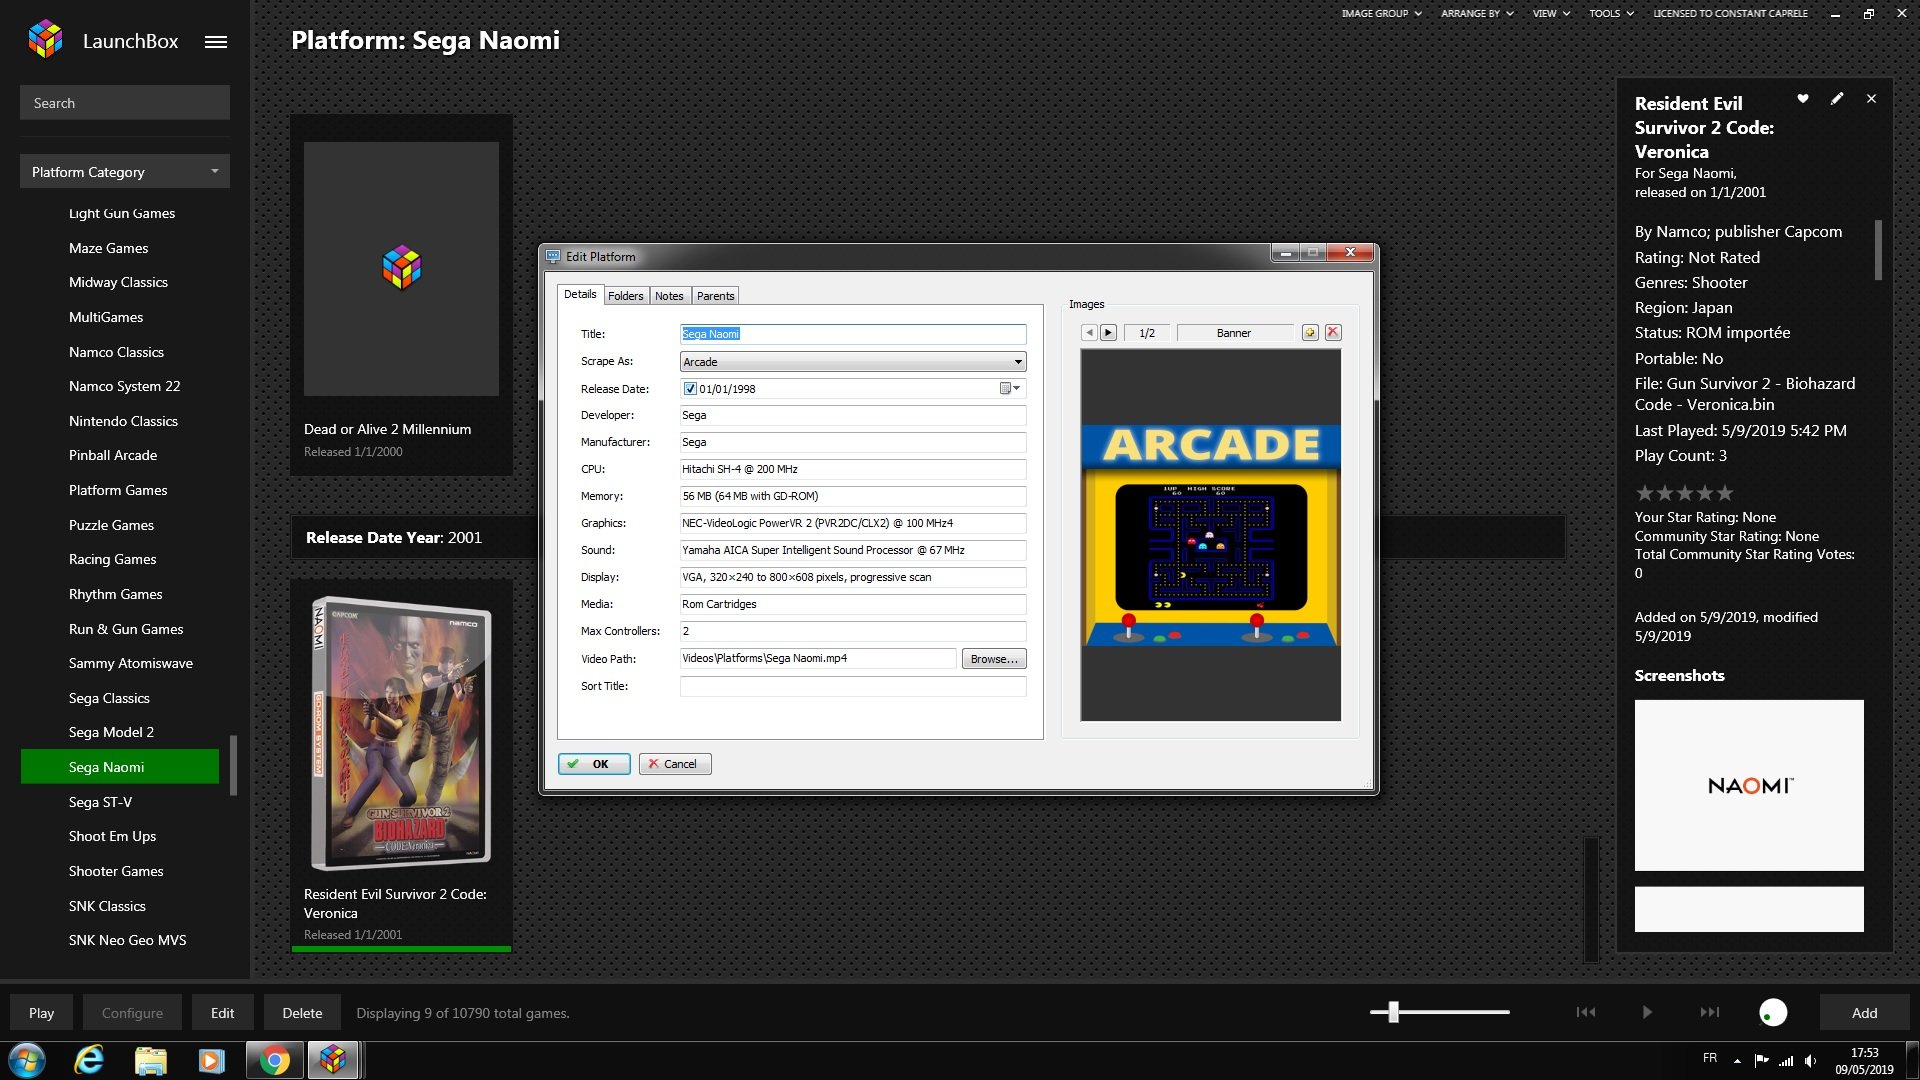Select LaunchBox in the taskbar
Viewport: 1920px width, 1080px height.
tap(333, 1060)
